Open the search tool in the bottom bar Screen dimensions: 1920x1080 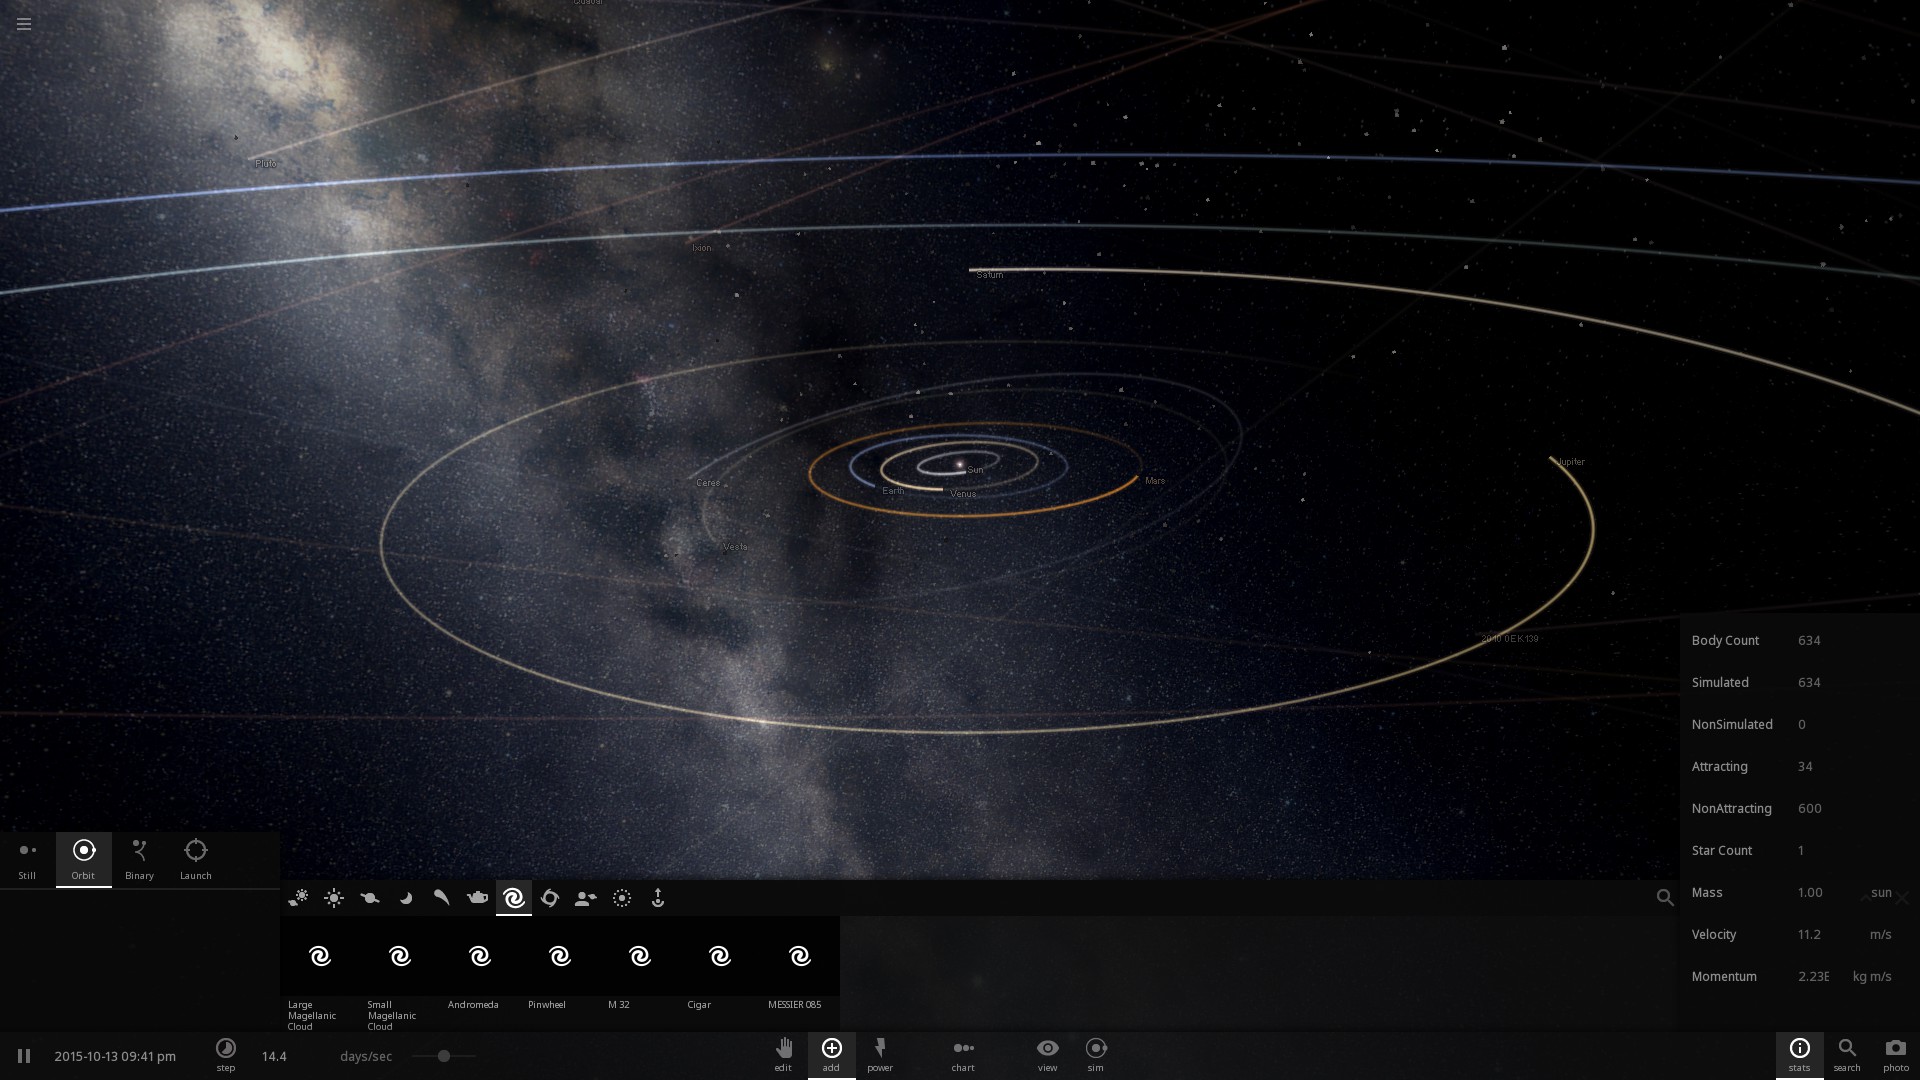[x=1847, y=1055]
